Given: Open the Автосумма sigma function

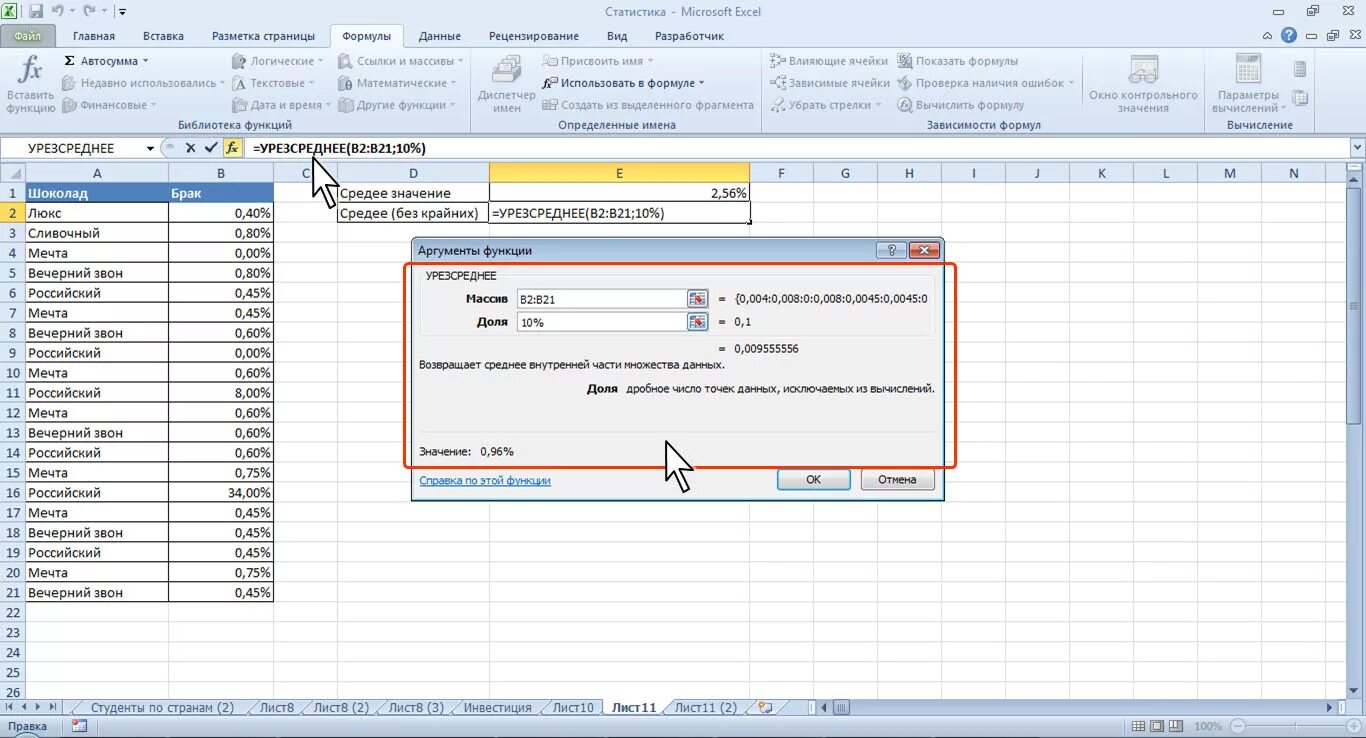Looking at the screenshot, I should (106, 61).
